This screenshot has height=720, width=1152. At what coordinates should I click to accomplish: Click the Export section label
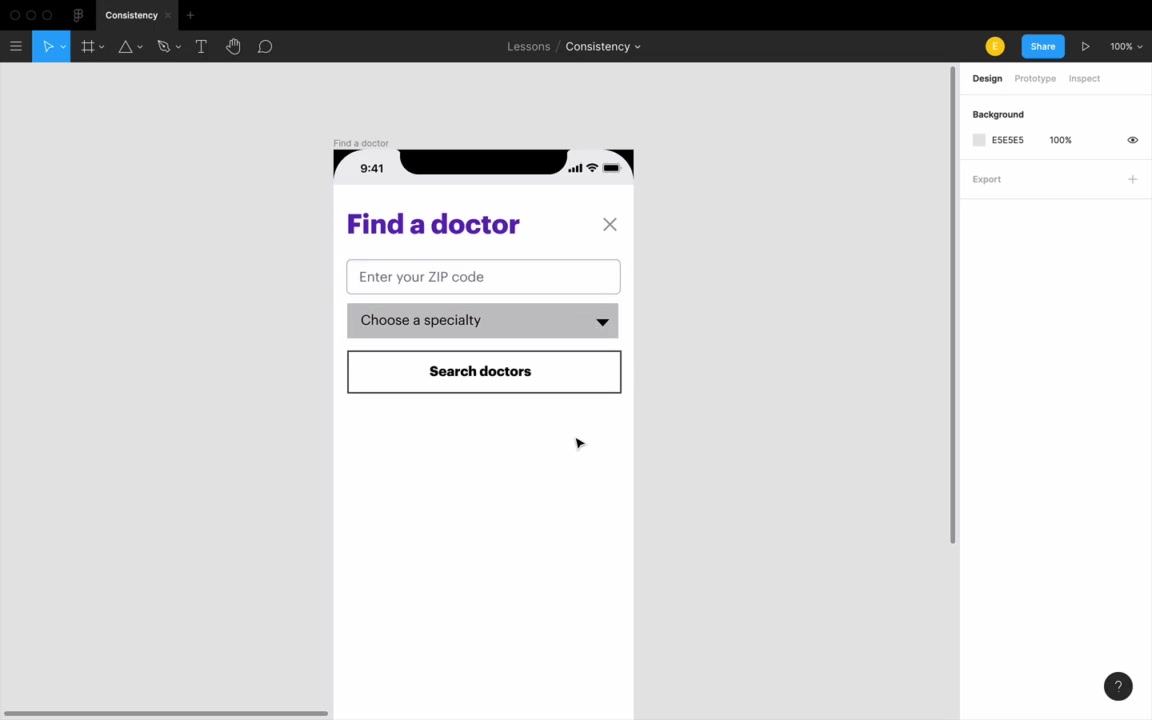click(x=986, y=179)
